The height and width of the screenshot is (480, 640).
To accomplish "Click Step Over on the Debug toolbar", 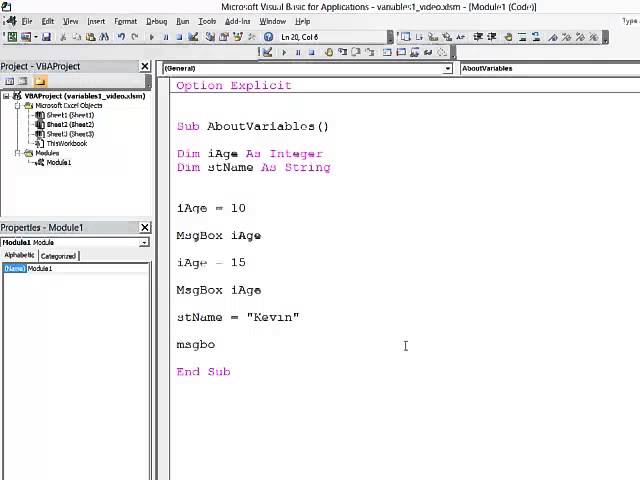I will [356, 52].
